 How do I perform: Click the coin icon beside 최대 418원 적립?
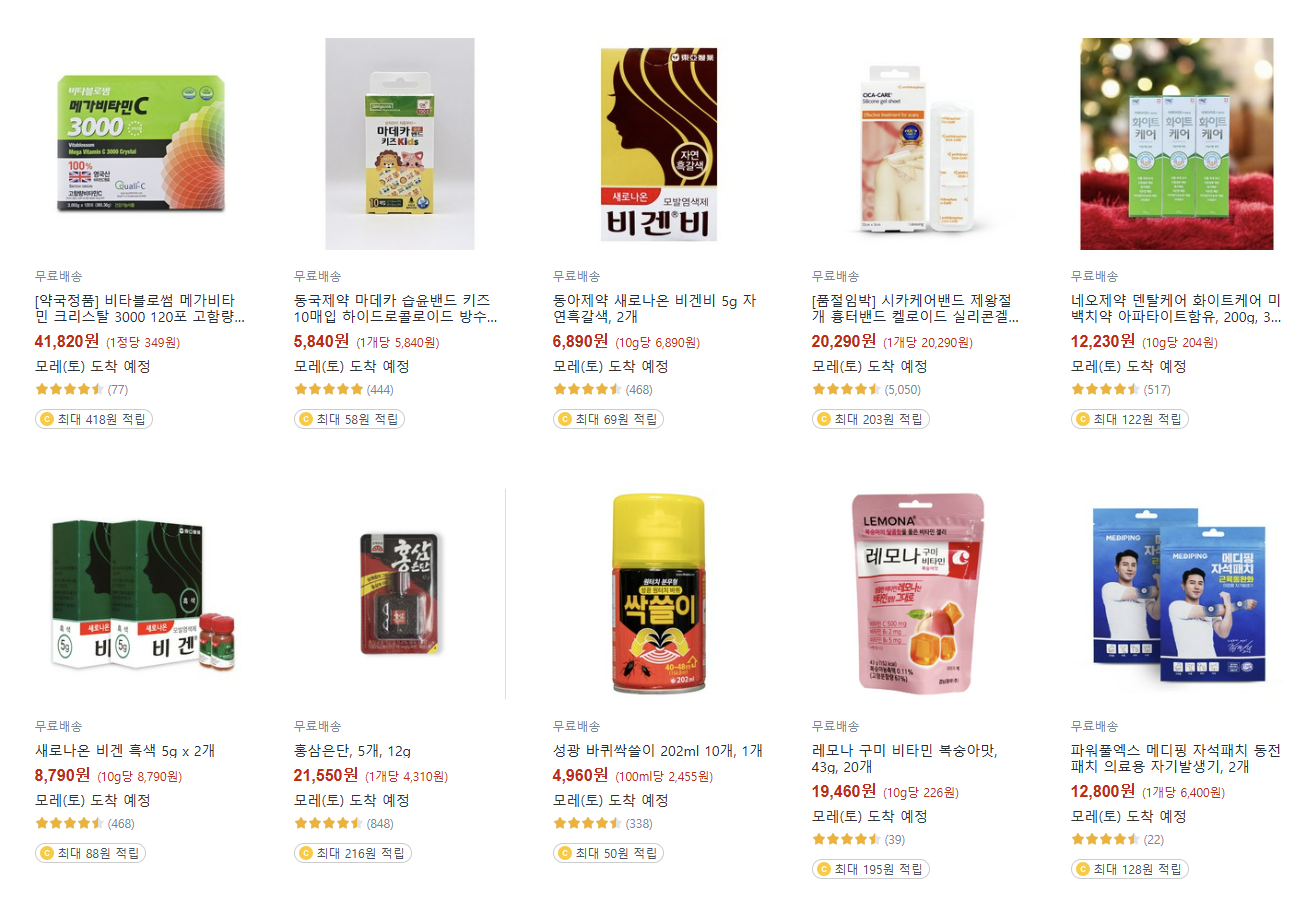coord(46,419)
